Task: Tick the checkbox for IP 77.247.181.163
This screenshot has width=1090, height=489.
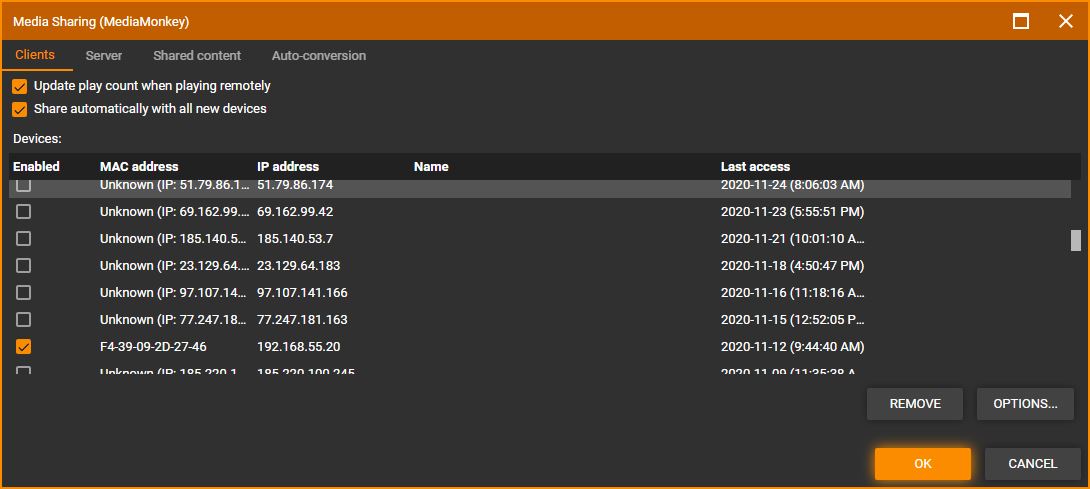Action: point(23,320)
